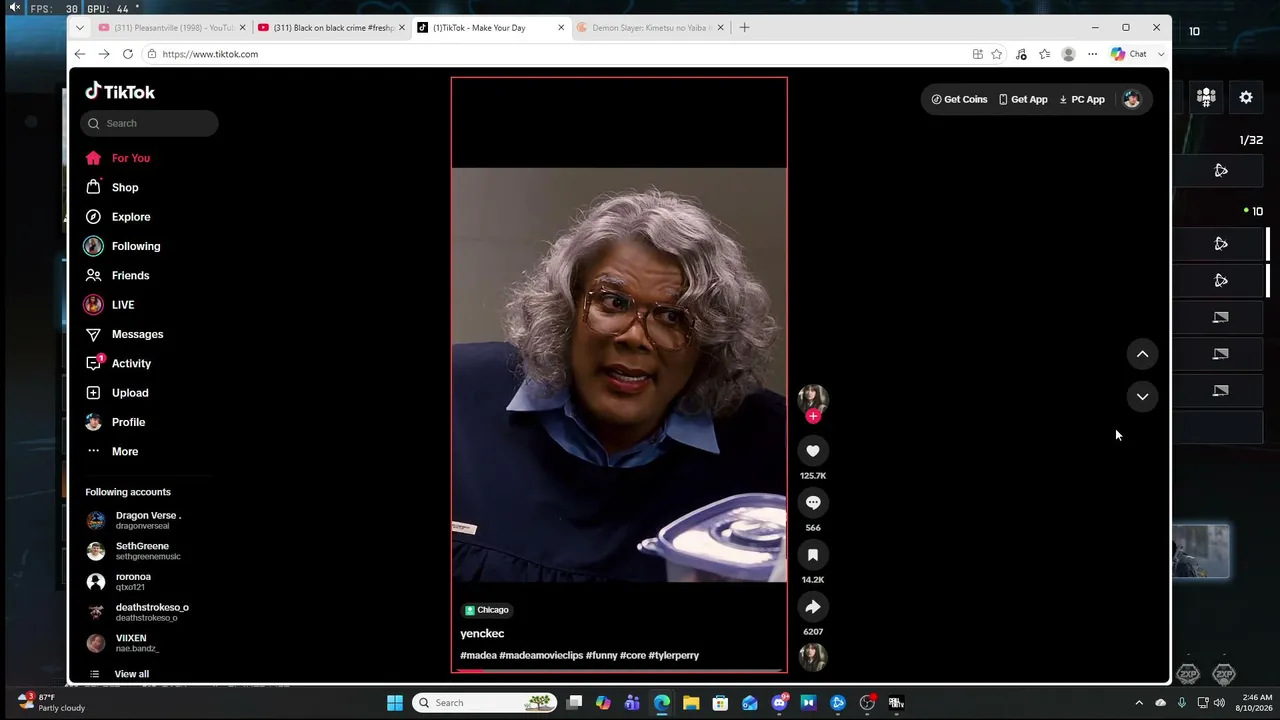Screen dimensions: 1280x720
Task: Open the #madeamovieclips hashtag
Action: (541, 656)
